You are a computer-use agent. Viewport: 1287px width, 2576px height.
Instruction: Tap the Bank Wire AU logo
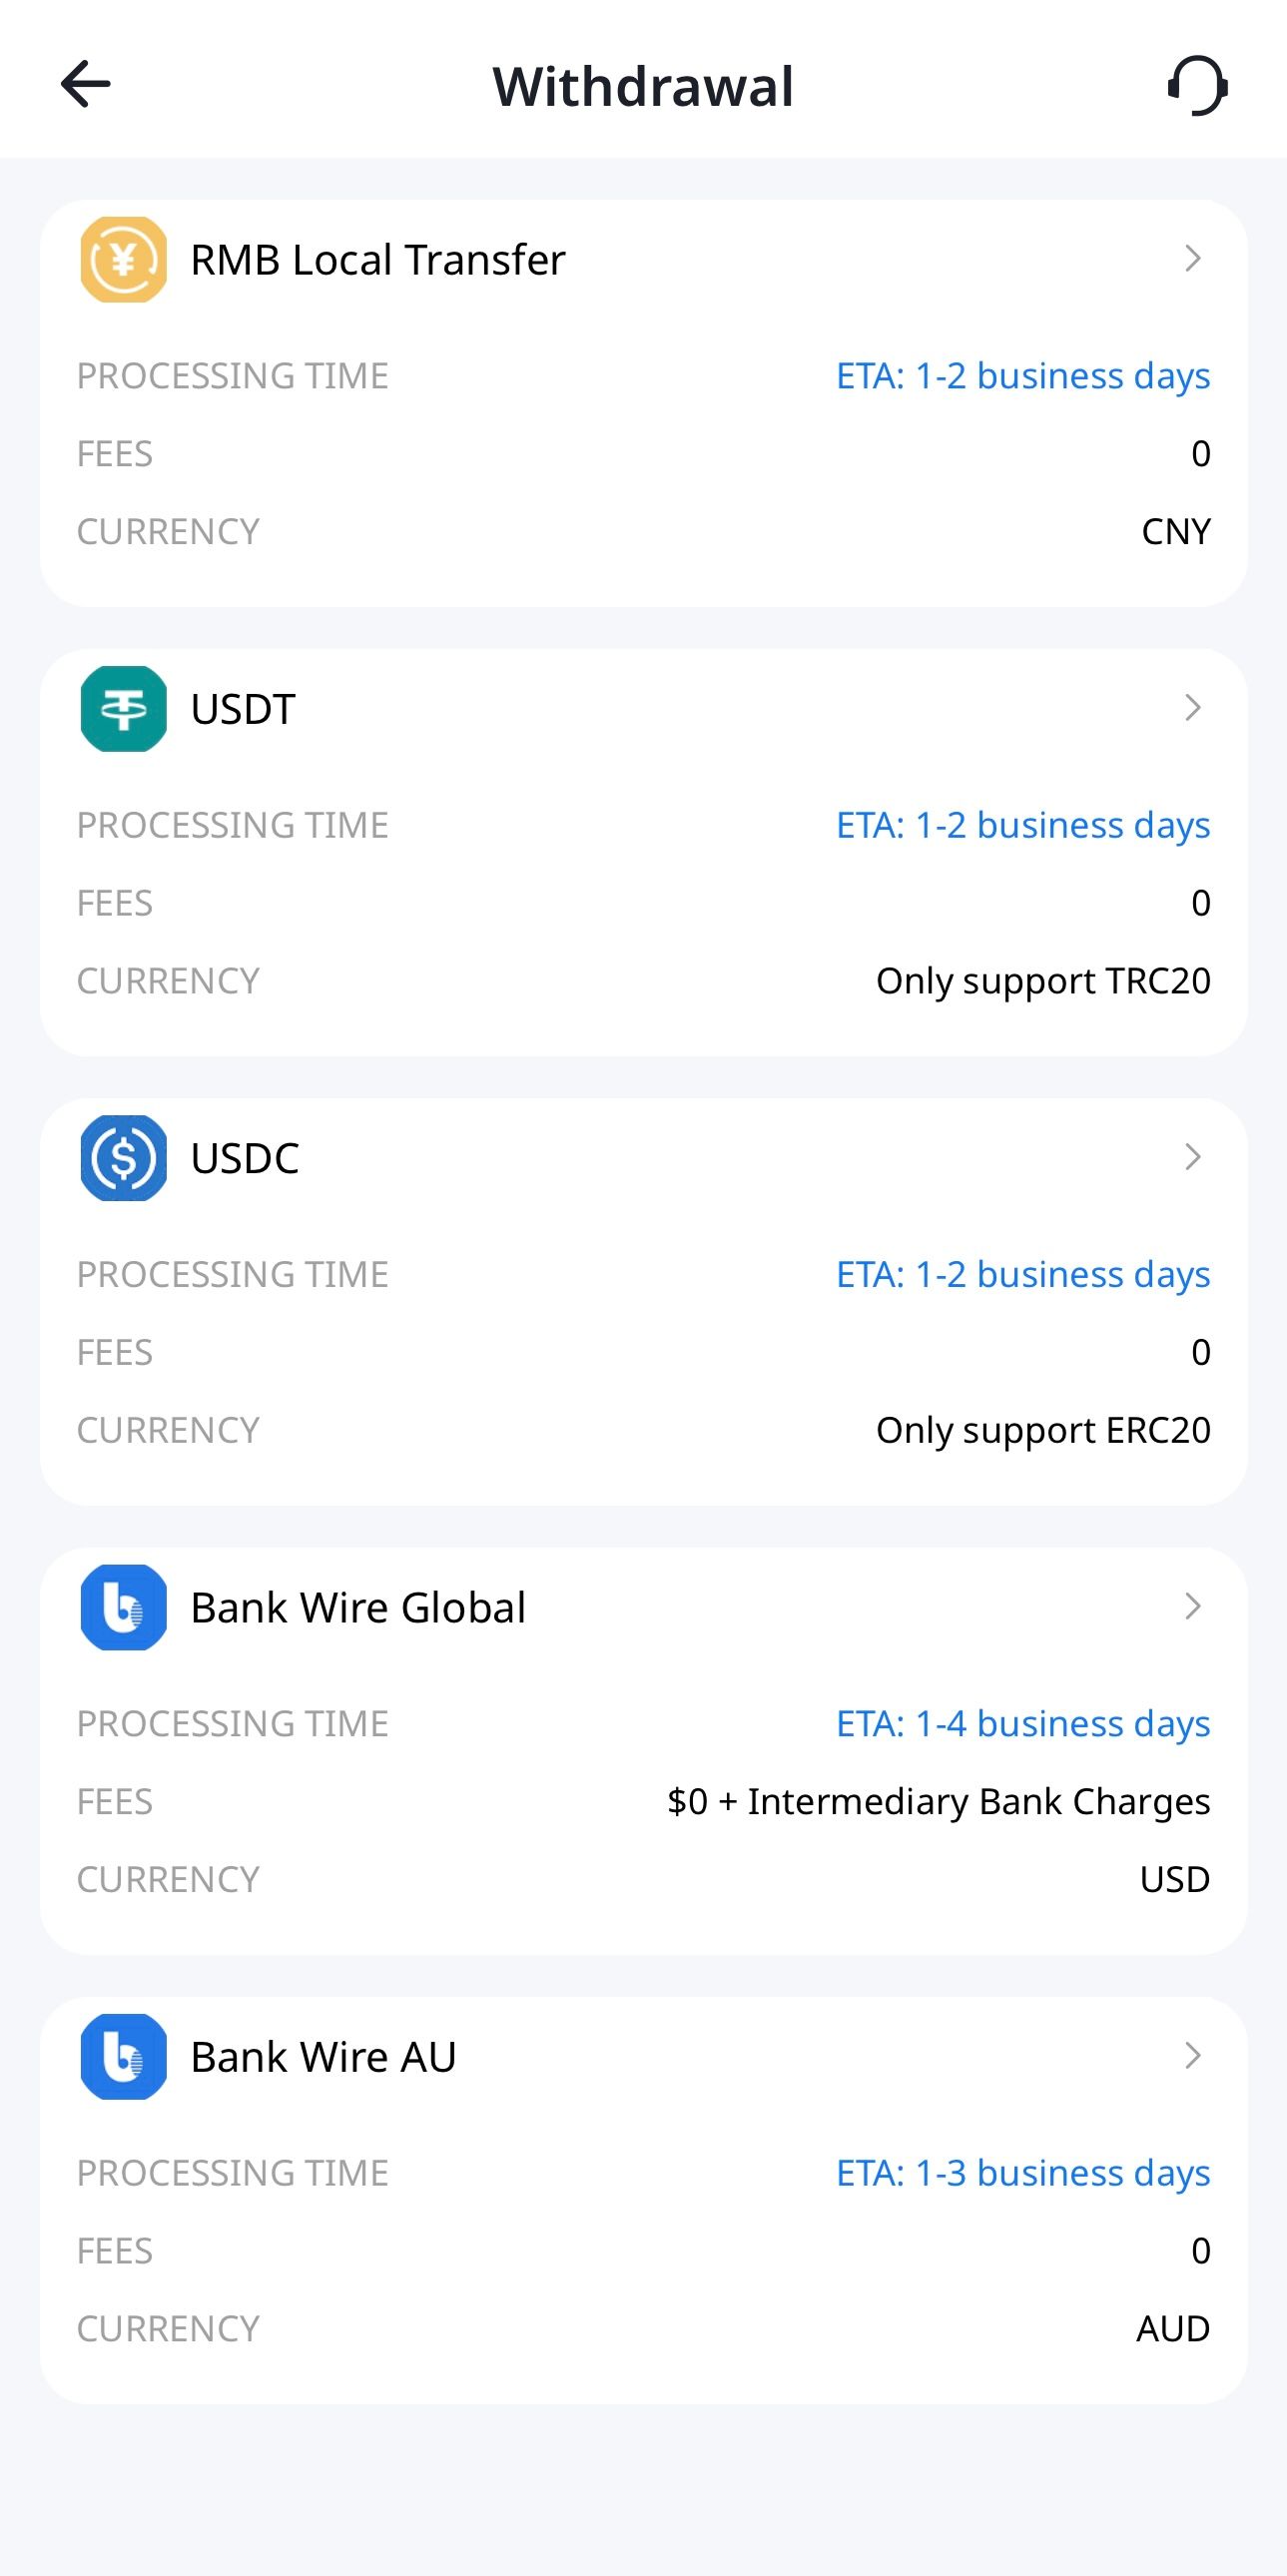(x=123, y=2056)
